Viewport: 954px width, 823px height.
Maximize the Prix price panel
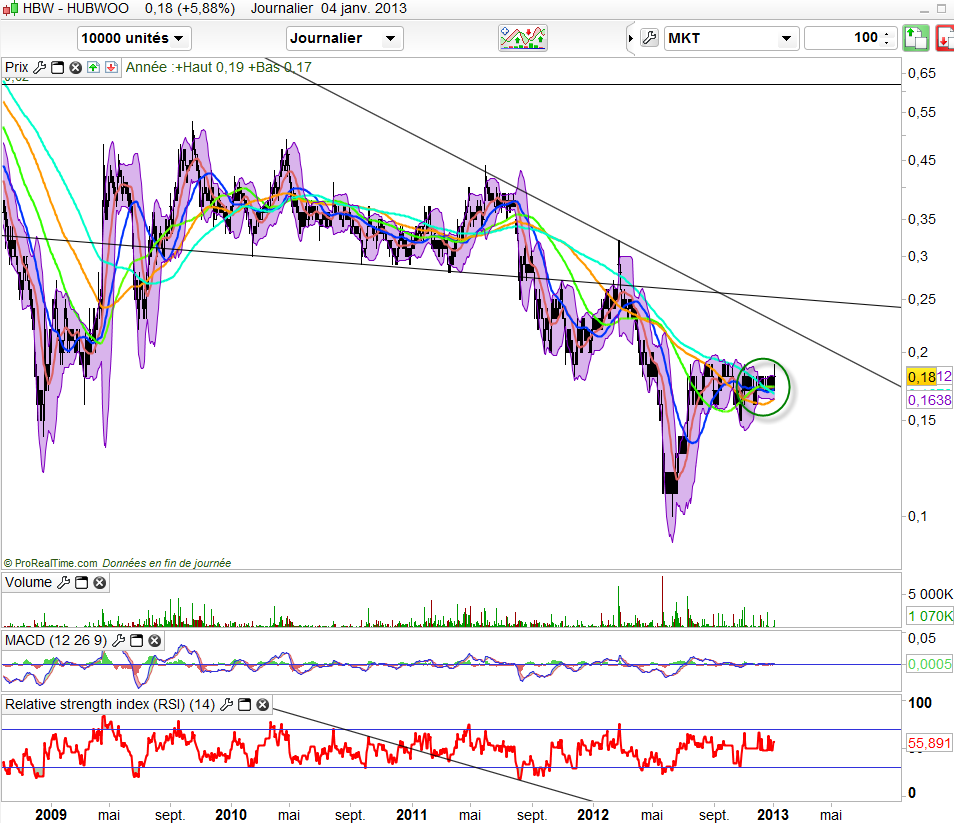[x=57, y=68]
